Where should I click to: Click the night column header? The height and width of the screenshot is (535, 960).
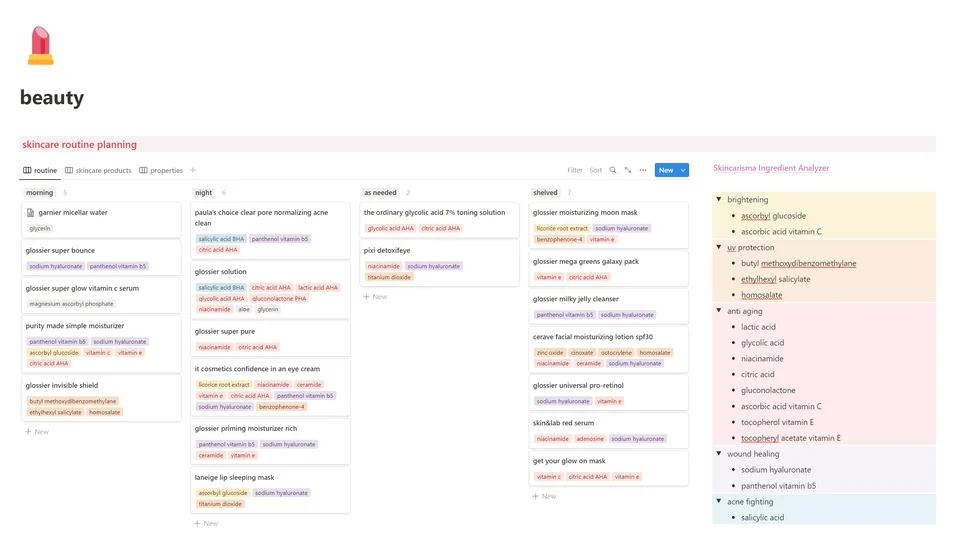(x=203, y=192)
